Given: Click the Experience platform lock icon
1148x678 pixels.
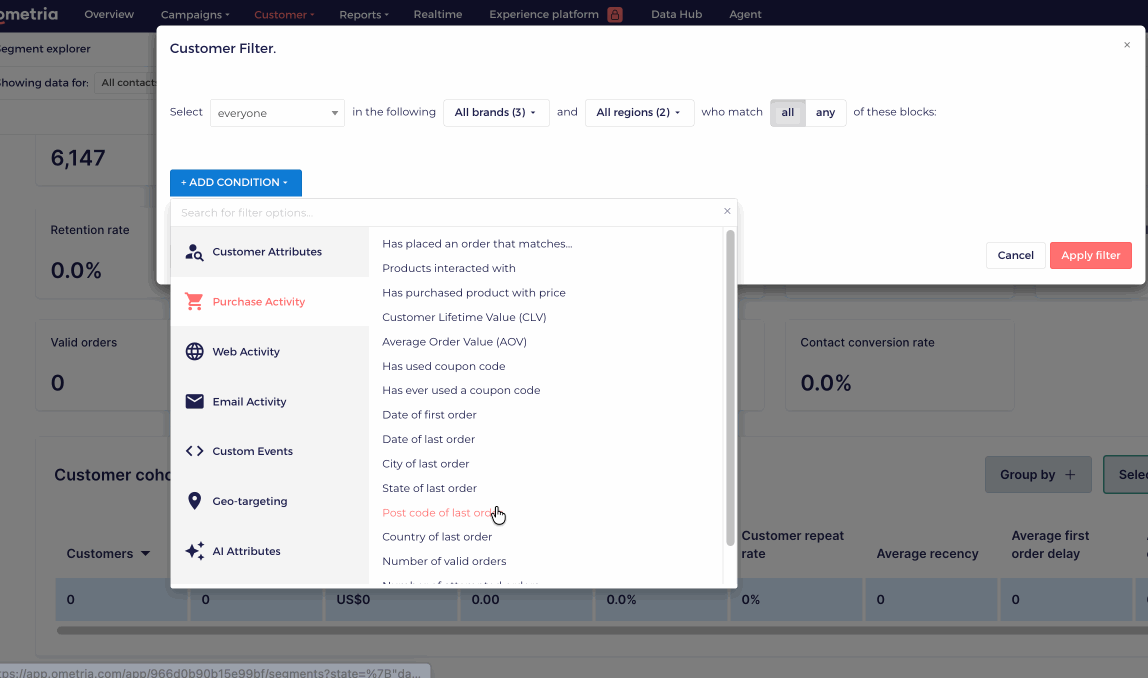Looking at the screenshot, I should coord(615,15).
